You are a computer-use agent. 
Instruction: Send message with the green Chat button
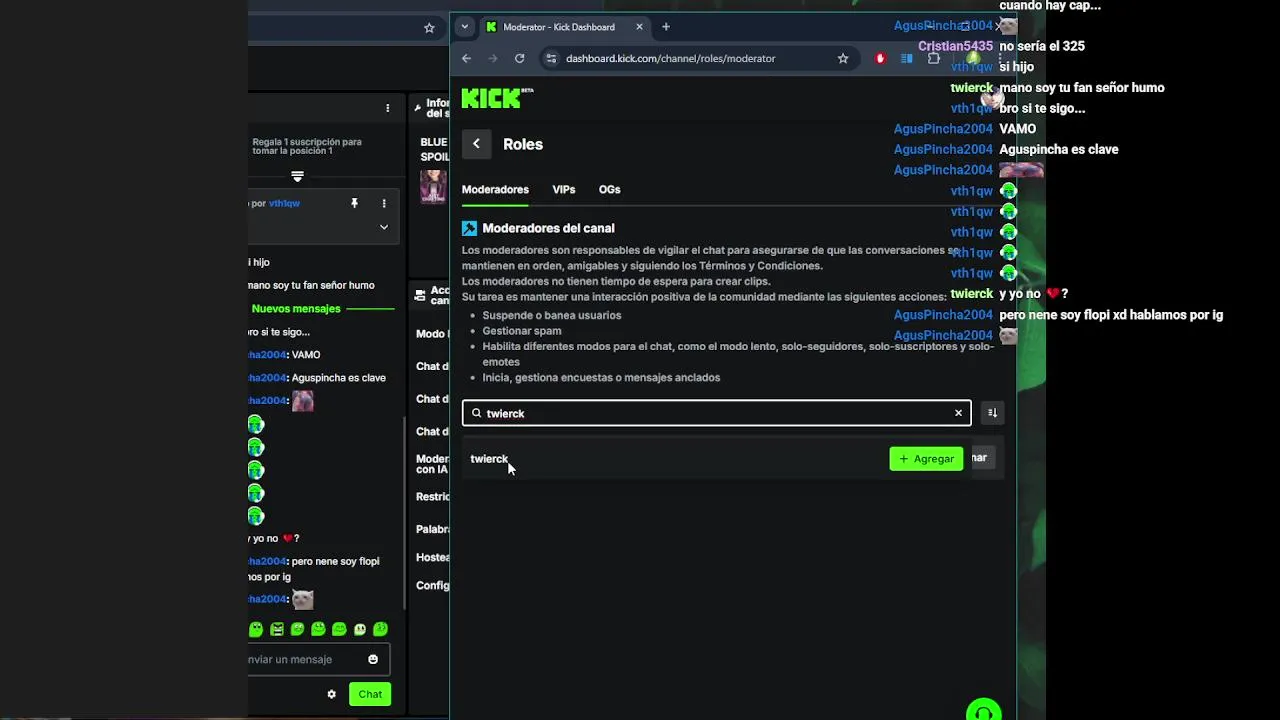pos(370,694)
